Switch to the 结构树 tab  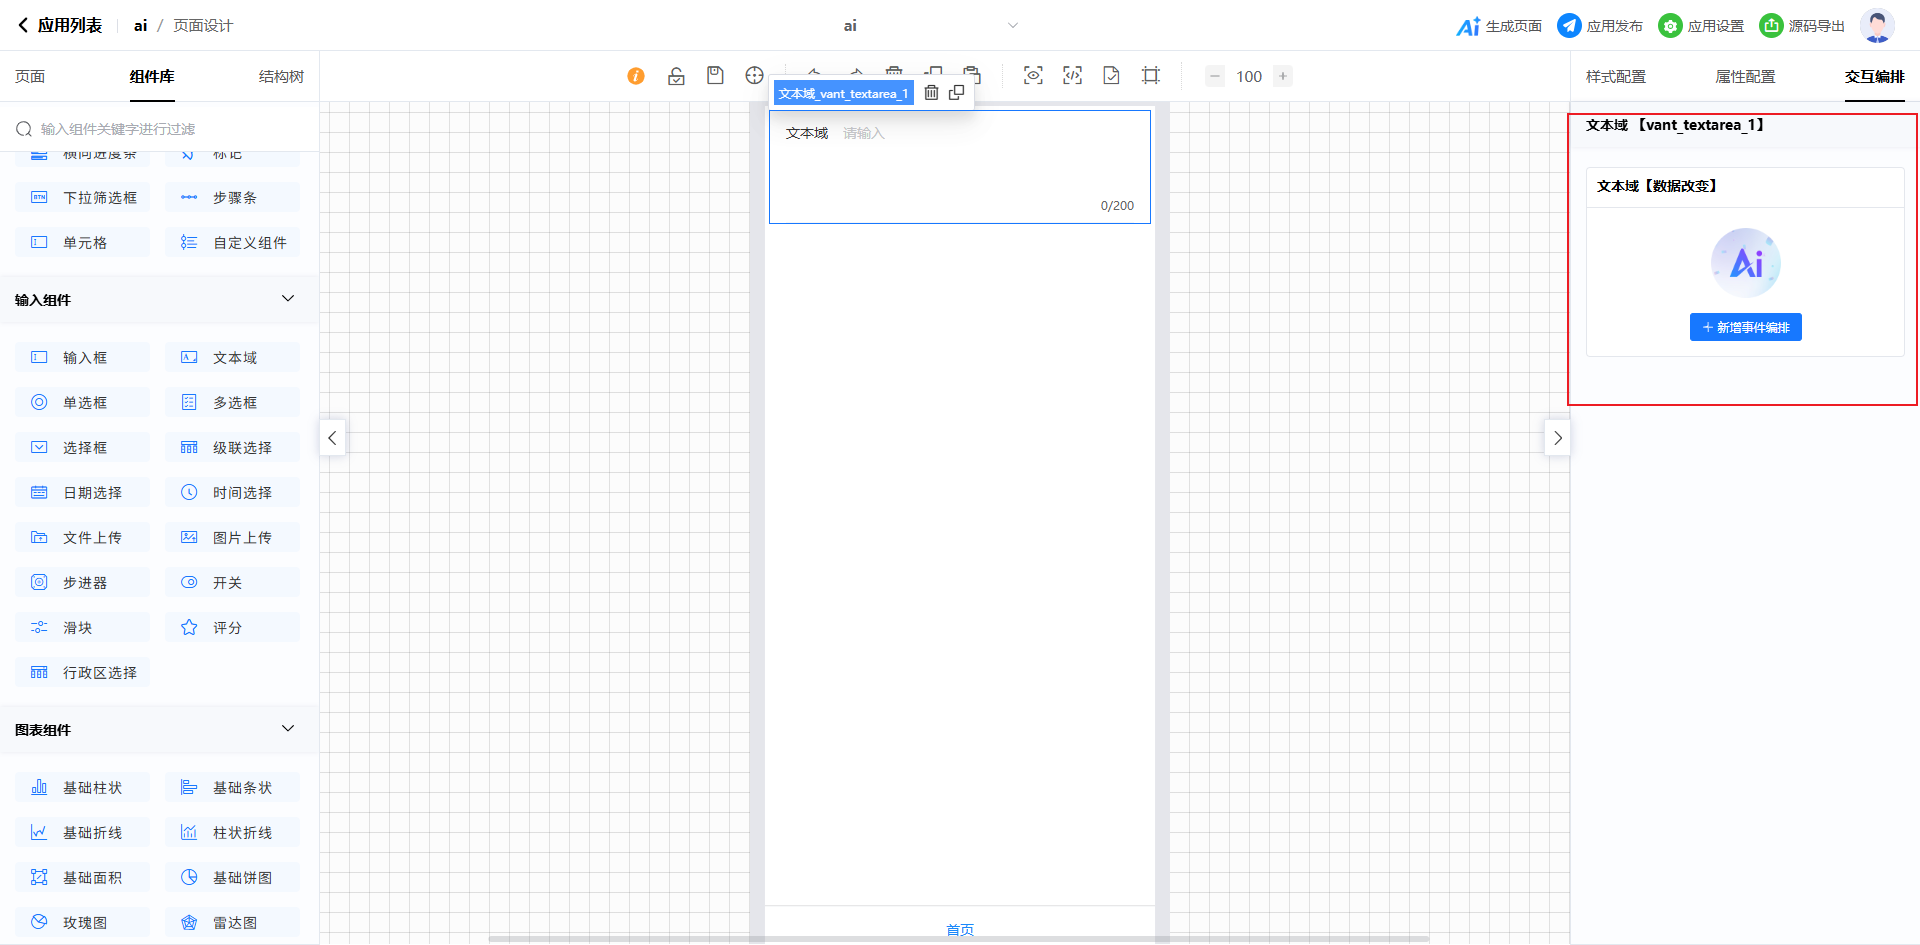point(281,77)
